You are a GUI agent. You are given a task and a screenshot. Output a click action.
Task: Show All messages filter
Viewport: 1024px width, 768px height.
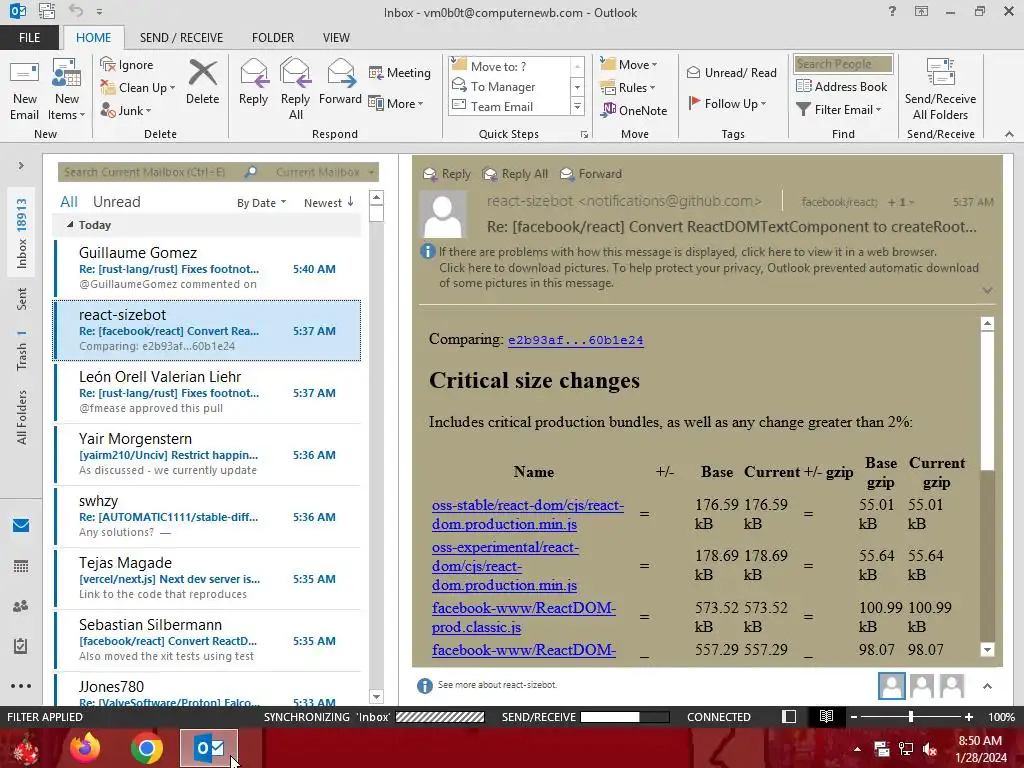pos(69,202)
